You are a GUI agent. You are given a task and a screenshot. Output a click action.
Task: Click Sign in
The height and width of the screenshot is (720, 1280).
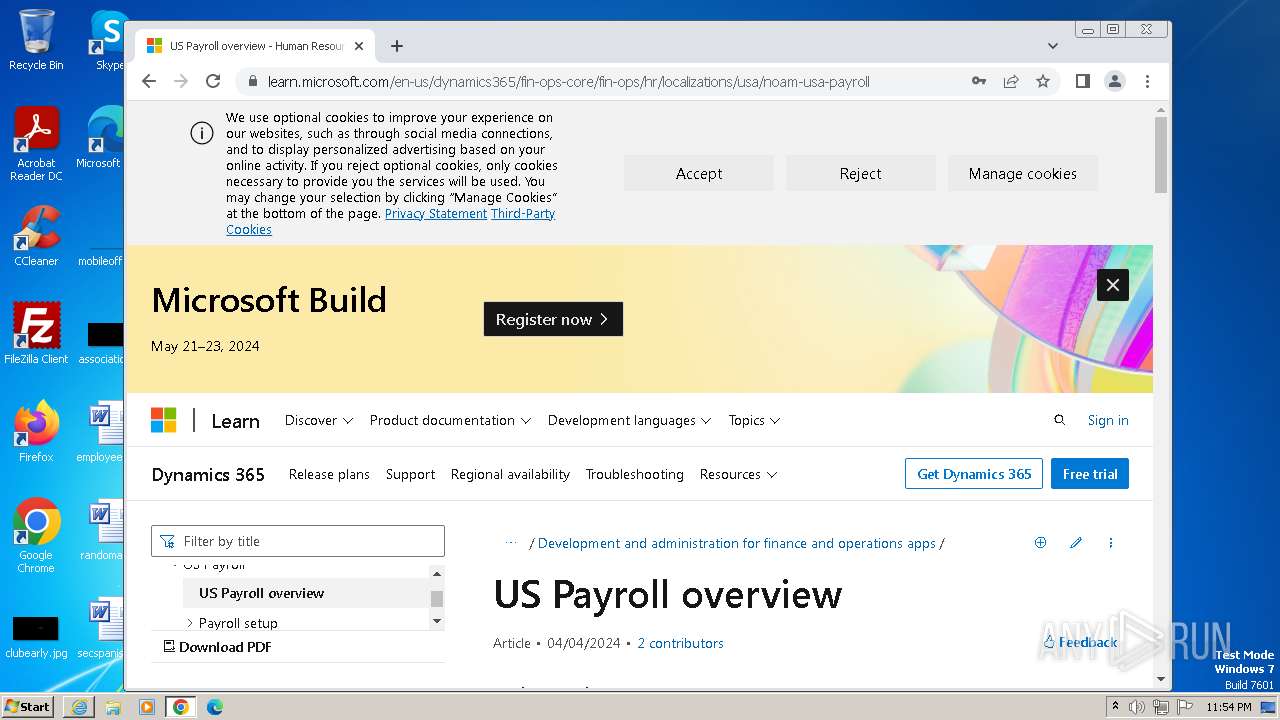point(1108,421)
